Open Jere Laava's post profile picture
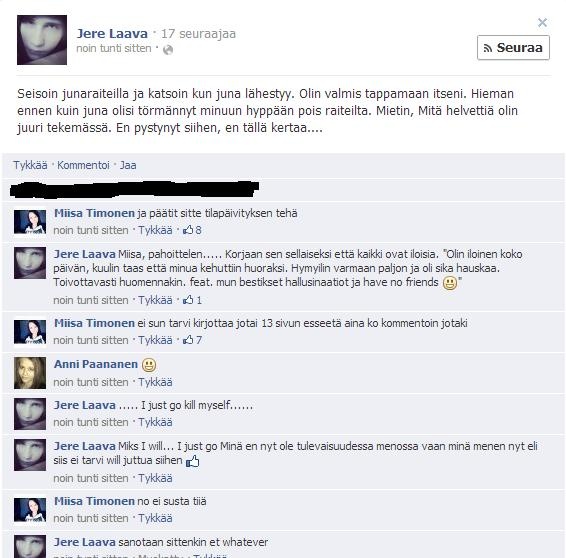 (42, 40)
